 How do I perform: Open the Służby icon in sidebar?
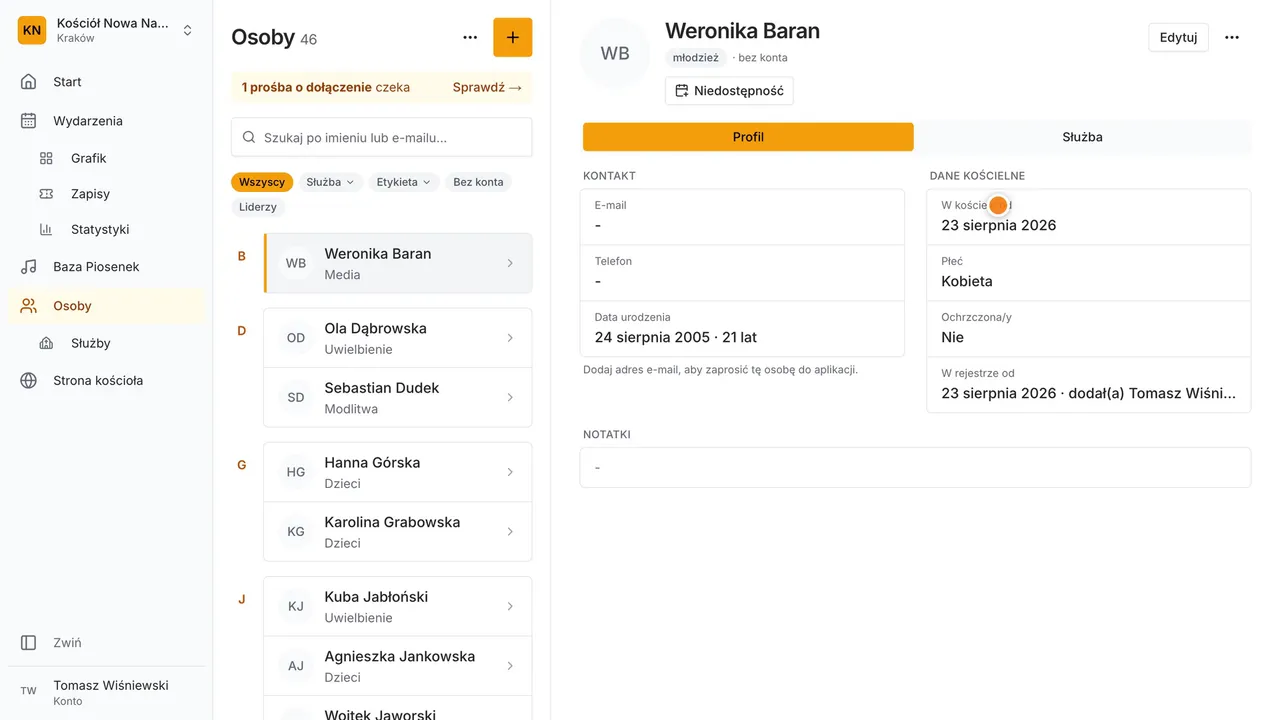pyautogui.click(x=46, y=343)
